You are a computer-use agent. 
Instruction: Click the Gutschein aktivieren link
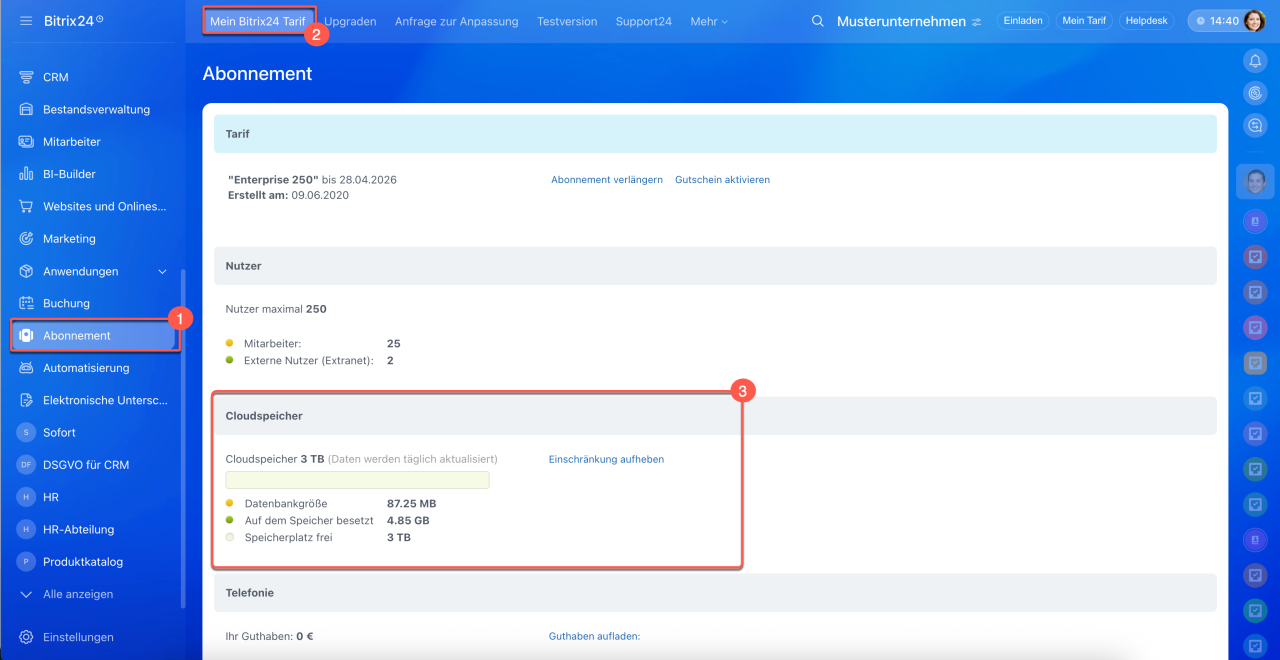point(722,180)
